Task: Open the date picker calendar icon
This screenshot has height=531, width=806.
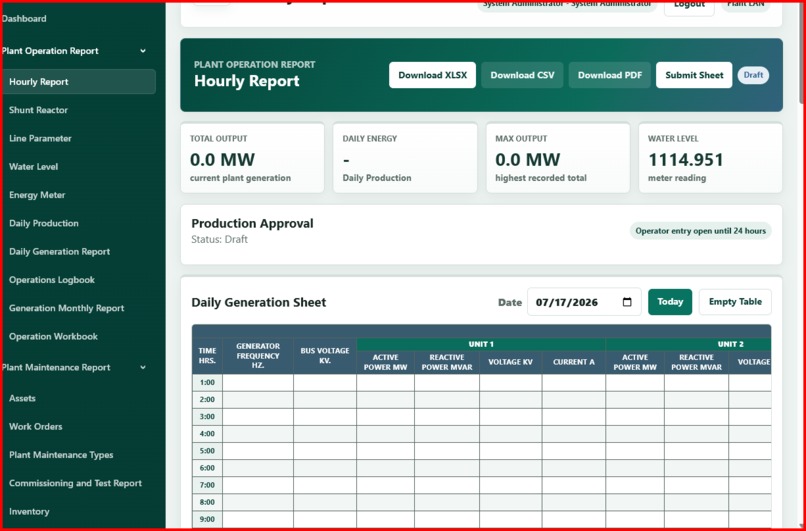Action: click(627, 302)
